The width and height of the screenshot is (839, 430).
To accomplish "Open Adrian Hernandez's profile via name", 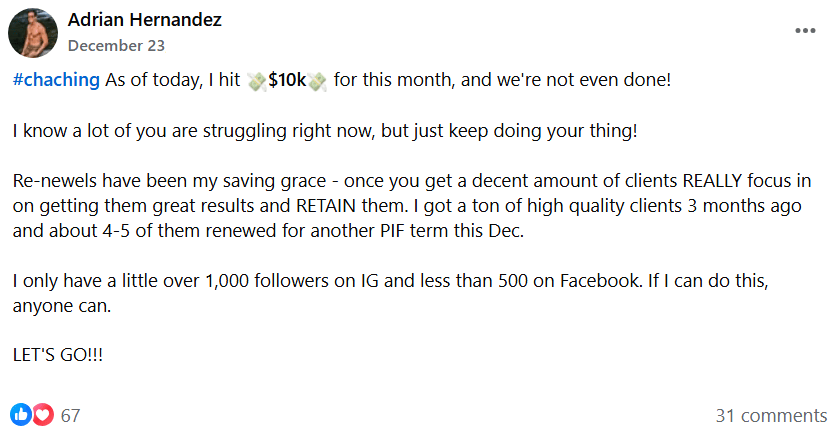I will (144, 20).
